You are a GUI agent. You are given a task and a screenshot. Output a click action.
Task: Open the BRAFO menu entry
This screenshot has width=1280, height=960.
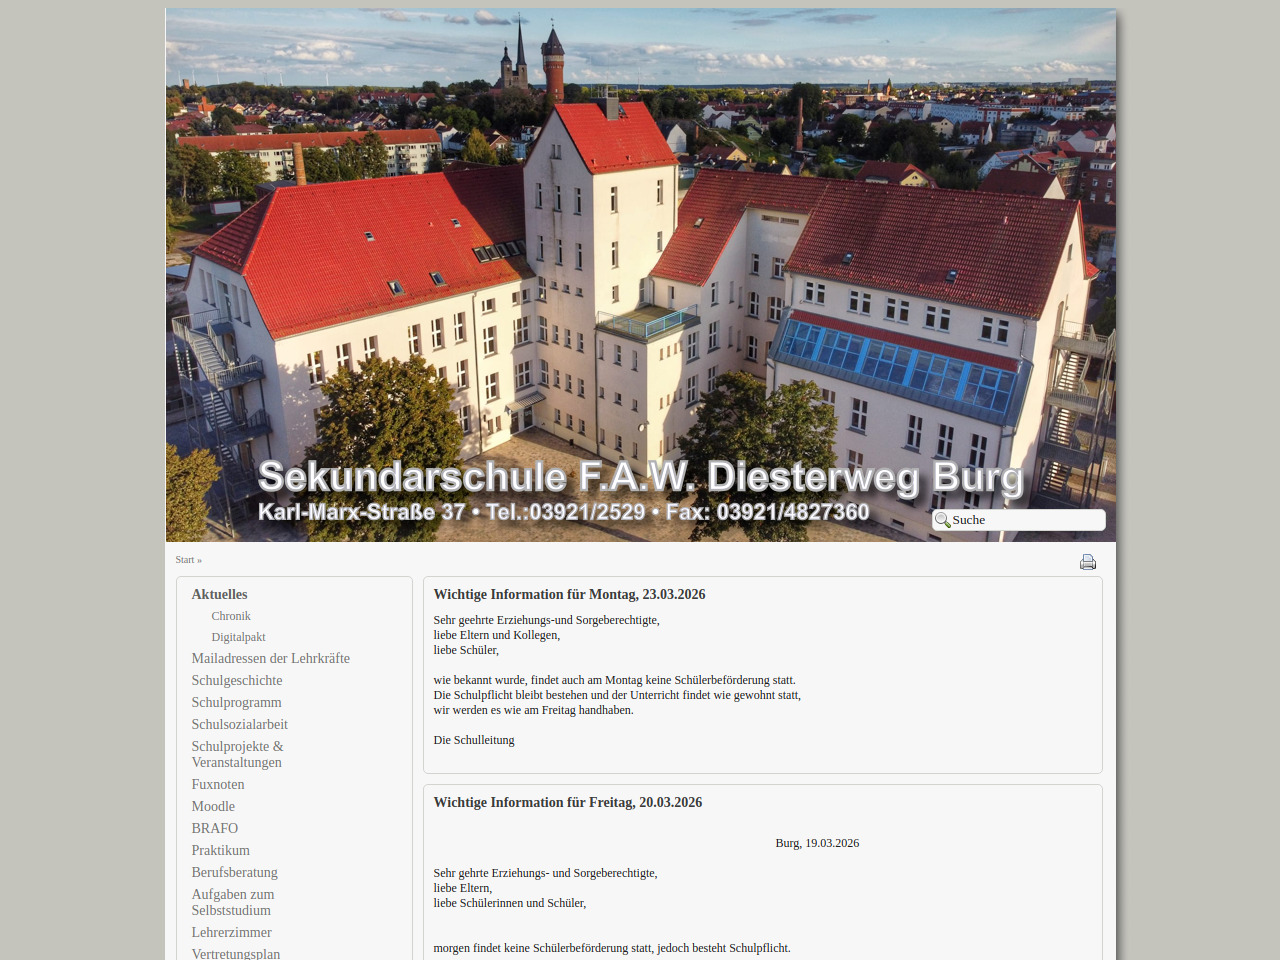[215, 828]
